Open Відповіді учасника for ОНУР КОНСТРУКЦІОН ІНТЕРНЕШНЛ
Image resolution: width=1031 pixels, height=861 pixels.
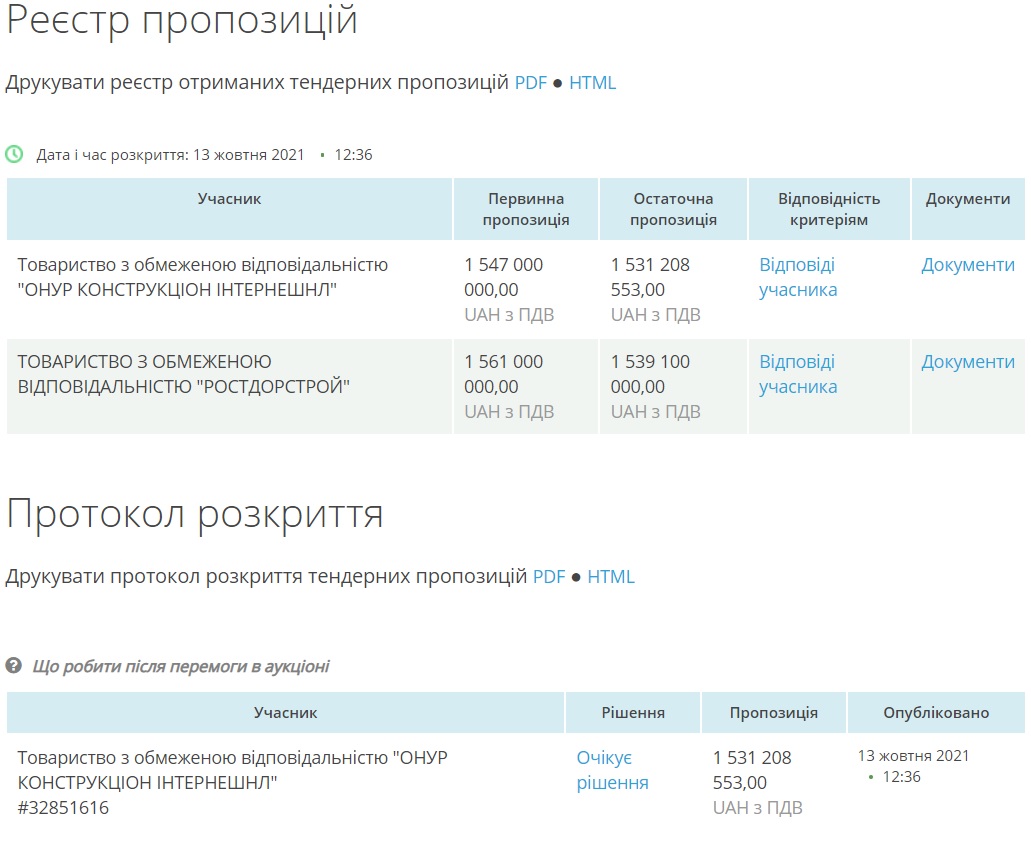798,277
